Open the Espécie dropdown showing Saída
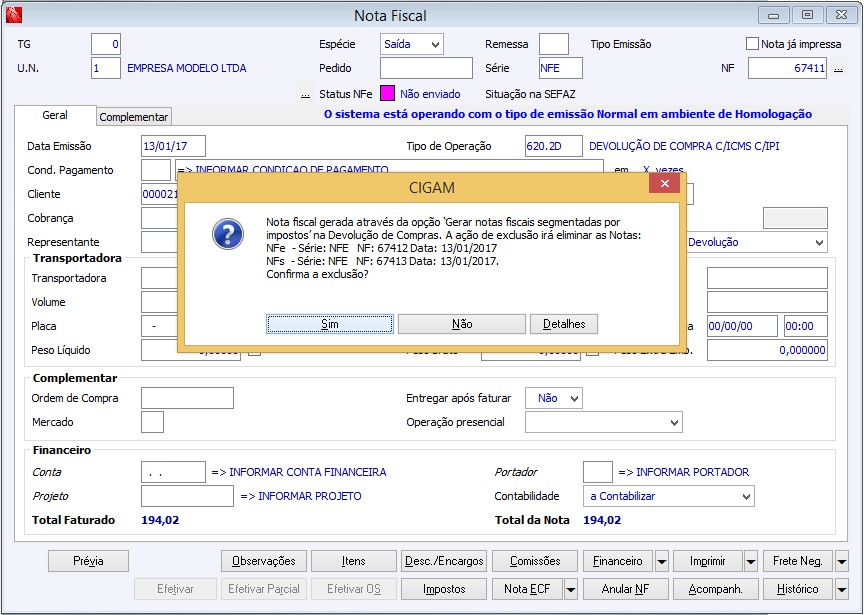Viewport: 864px width, 615px height. pyautogui.click(x=412, y=44)
